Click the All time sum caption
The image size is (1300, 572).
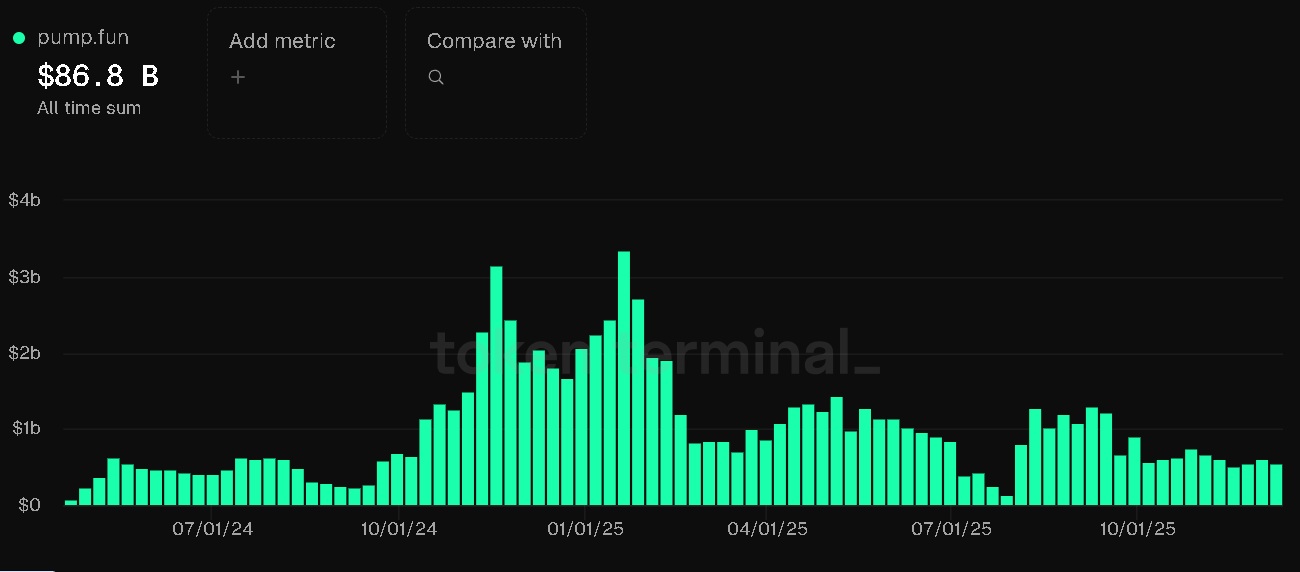(89, 108)
